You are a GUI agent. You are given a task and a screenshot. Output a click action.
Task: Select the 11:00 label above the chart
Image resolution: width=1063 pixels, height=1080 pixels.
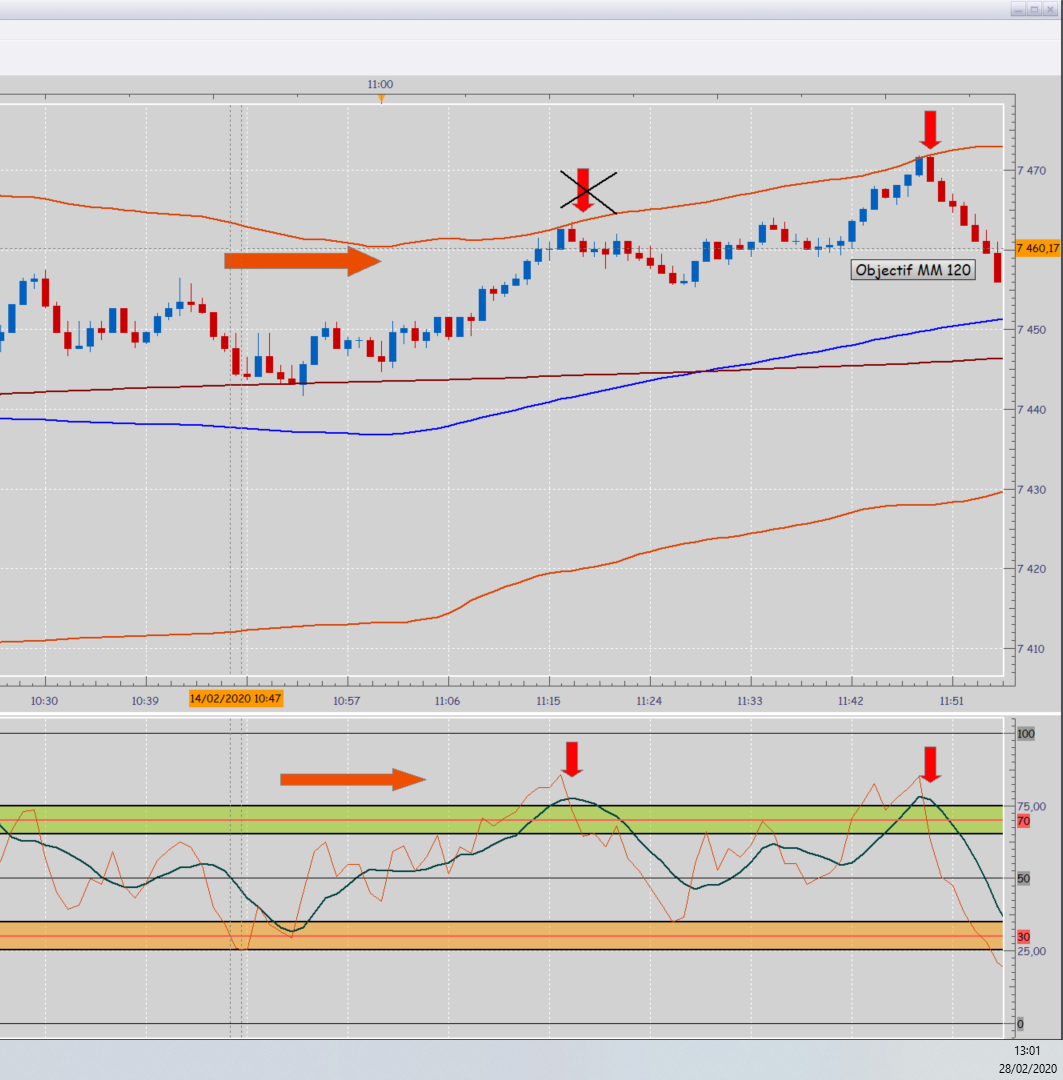(x=380, y=84)
